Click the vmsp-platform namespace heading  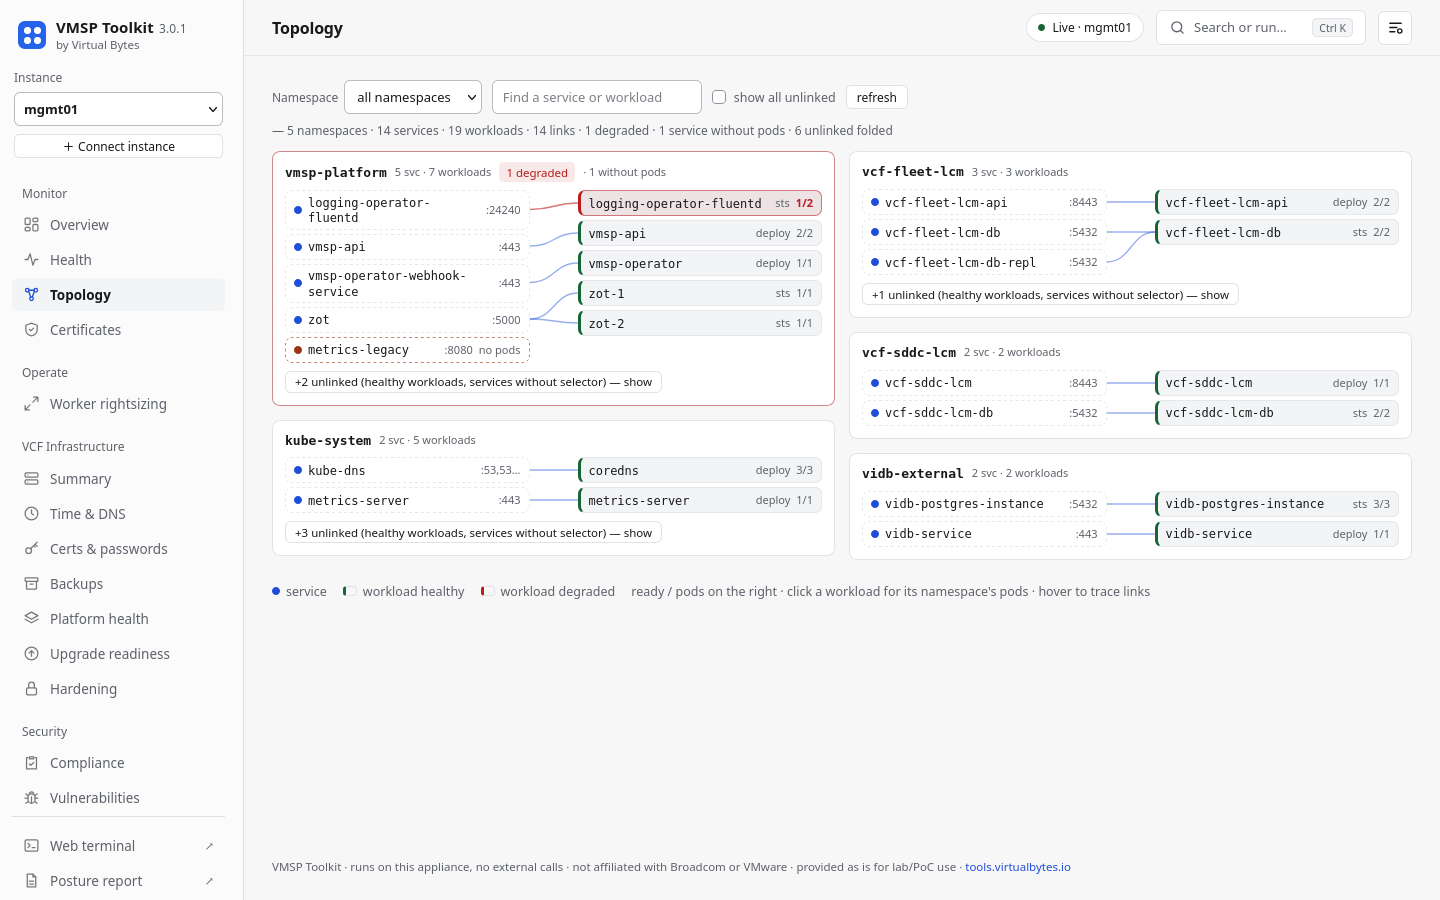(336, 172)
